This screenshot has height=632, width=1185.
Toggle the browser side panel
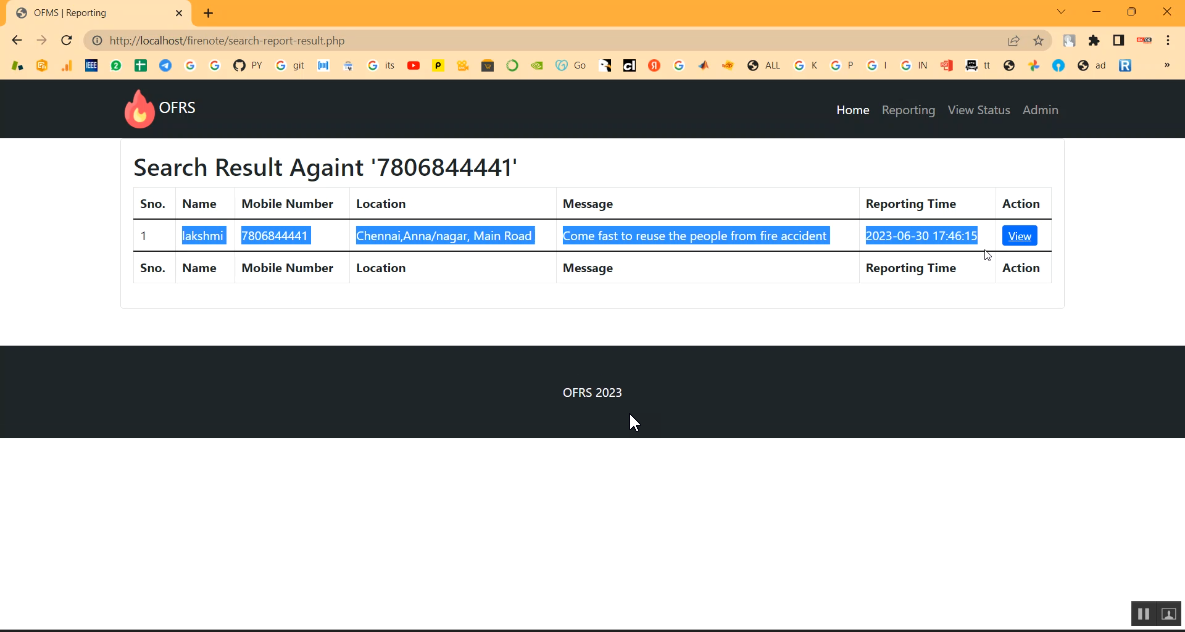pyautogui.click(x=1119, y=41)
